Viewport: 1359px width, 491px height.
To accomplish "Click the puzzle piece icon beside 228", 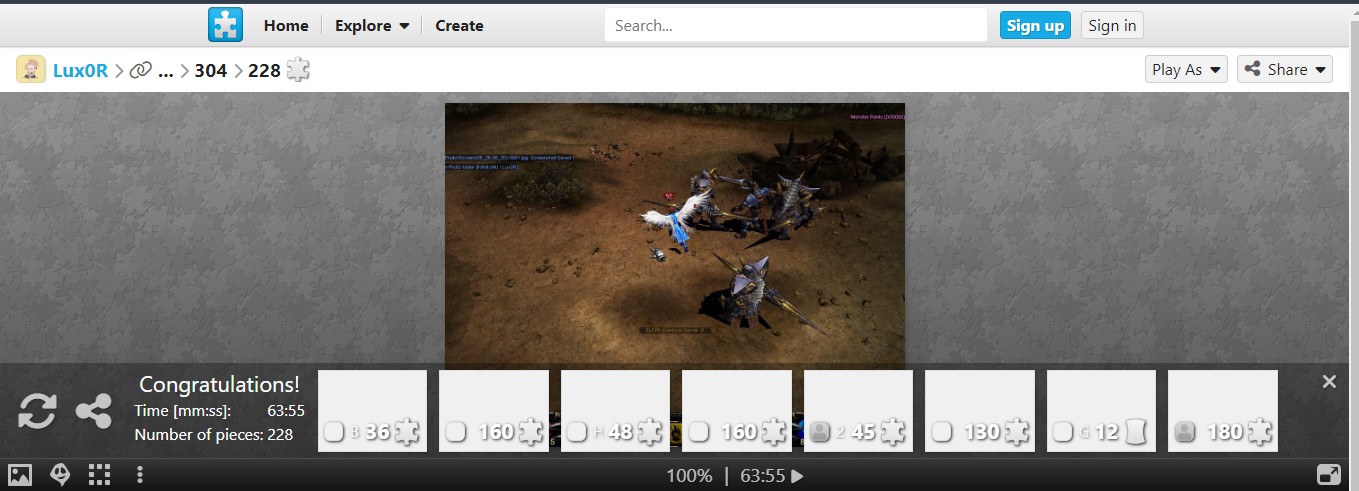I will point(298,69).
